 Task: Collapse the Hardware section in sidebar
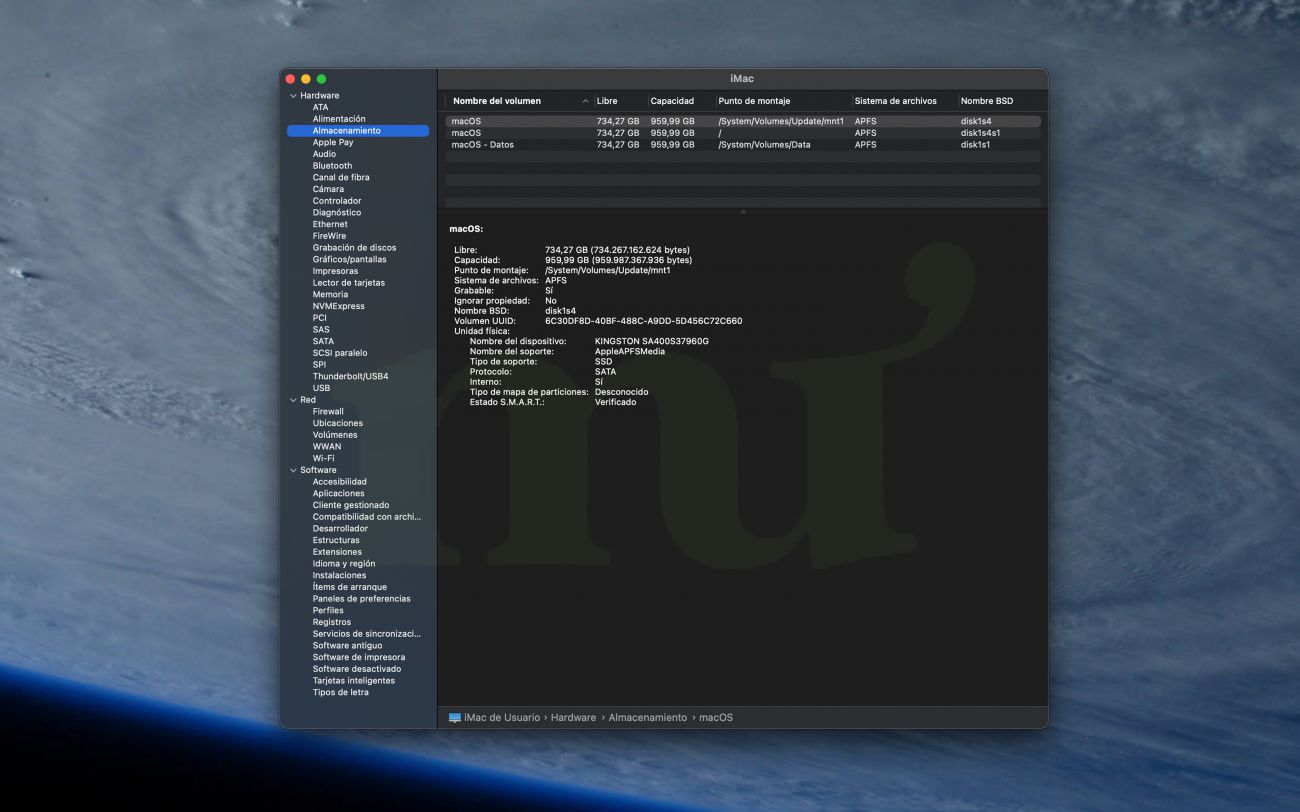[x=293, y=96]
